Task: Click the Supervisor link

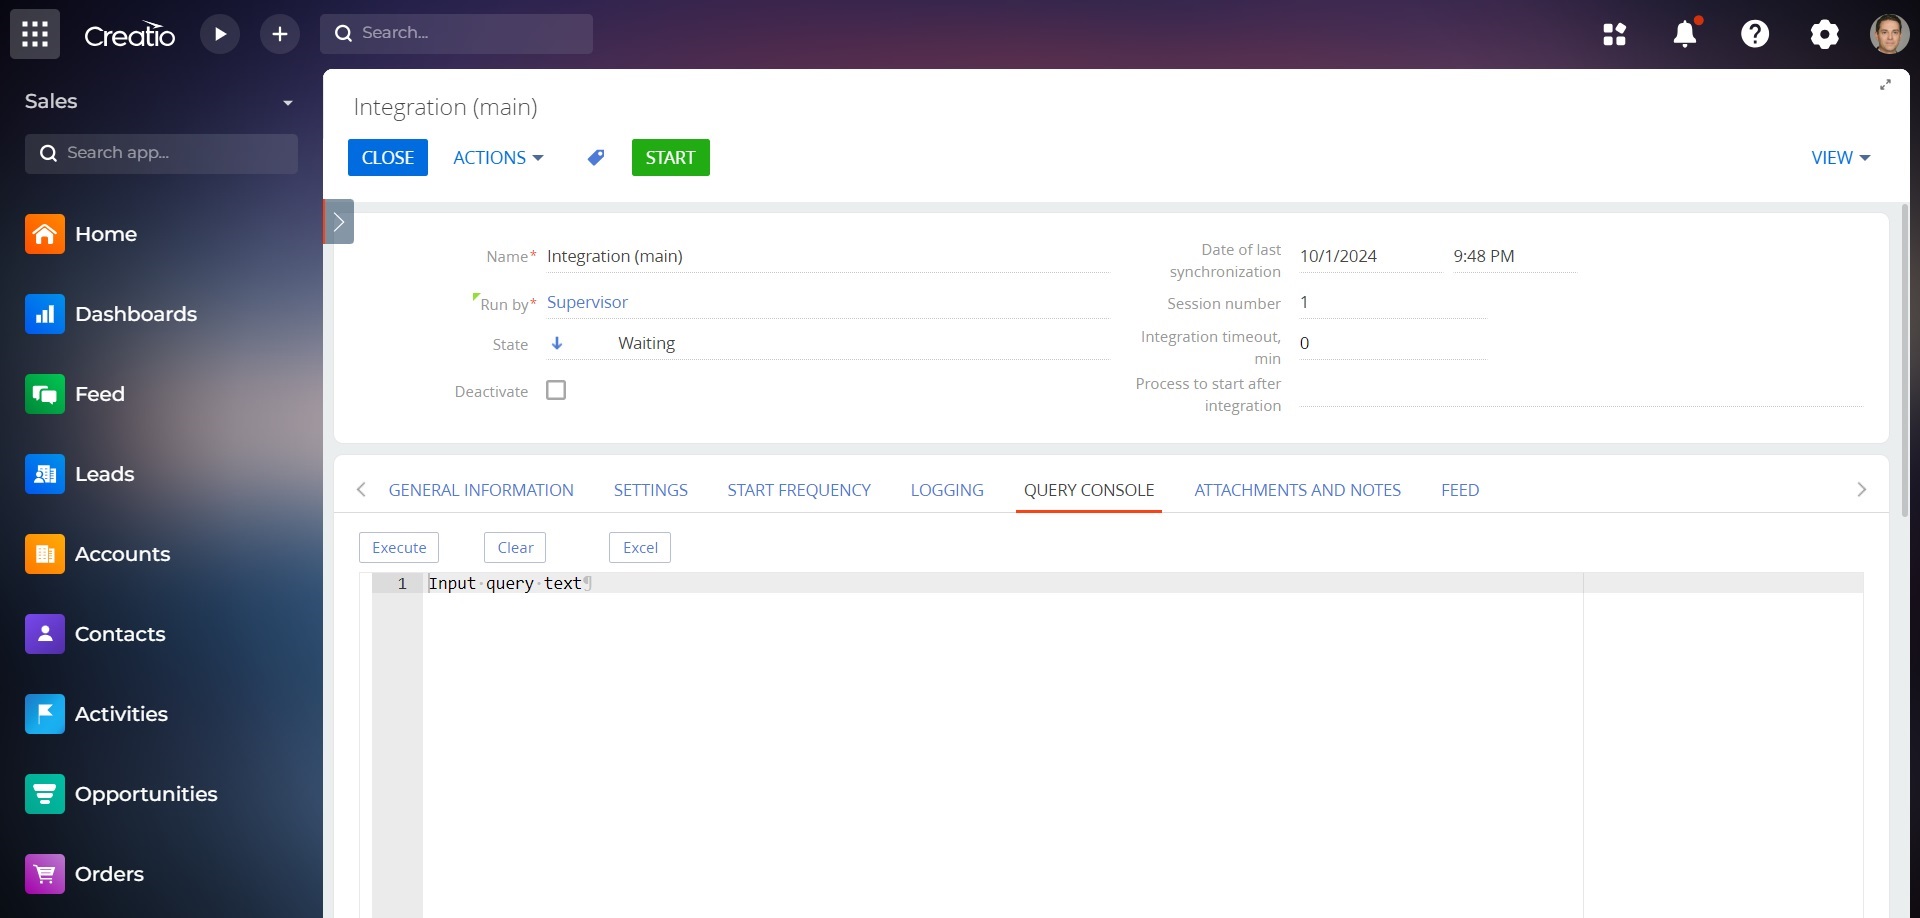Action: coord(587,302)
